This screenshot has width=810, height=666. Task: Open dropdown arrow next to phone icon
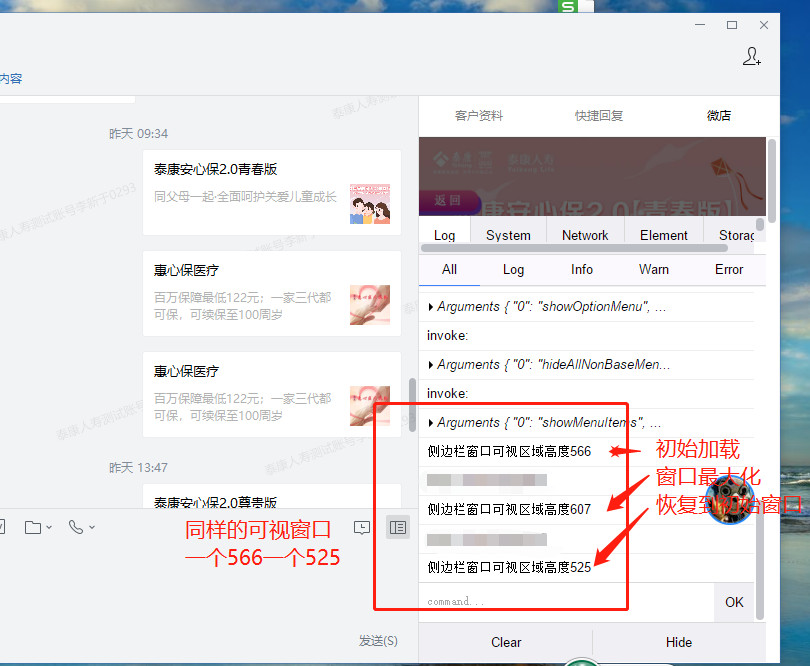[92, 528]
